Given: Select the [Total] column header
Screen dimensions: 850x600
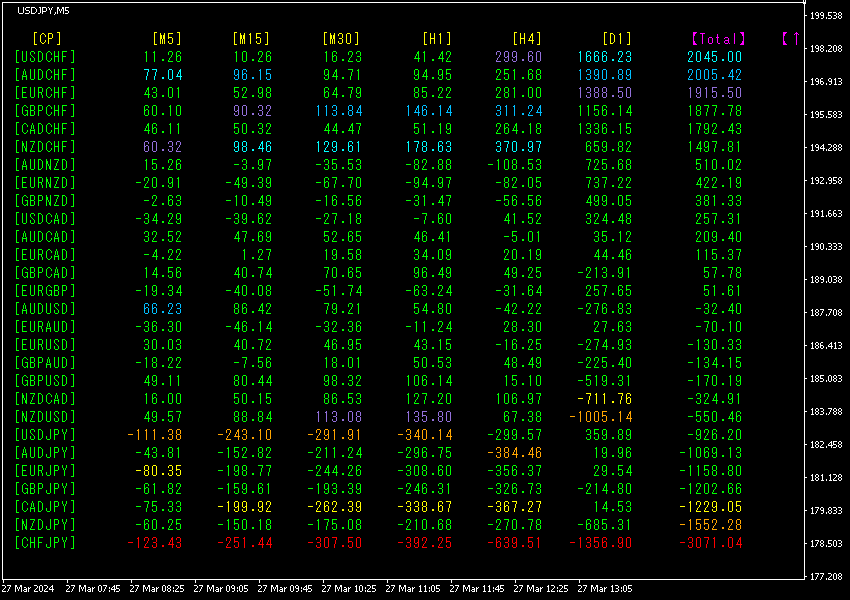Looking at the screenshot, I should [x=719, y=38].
